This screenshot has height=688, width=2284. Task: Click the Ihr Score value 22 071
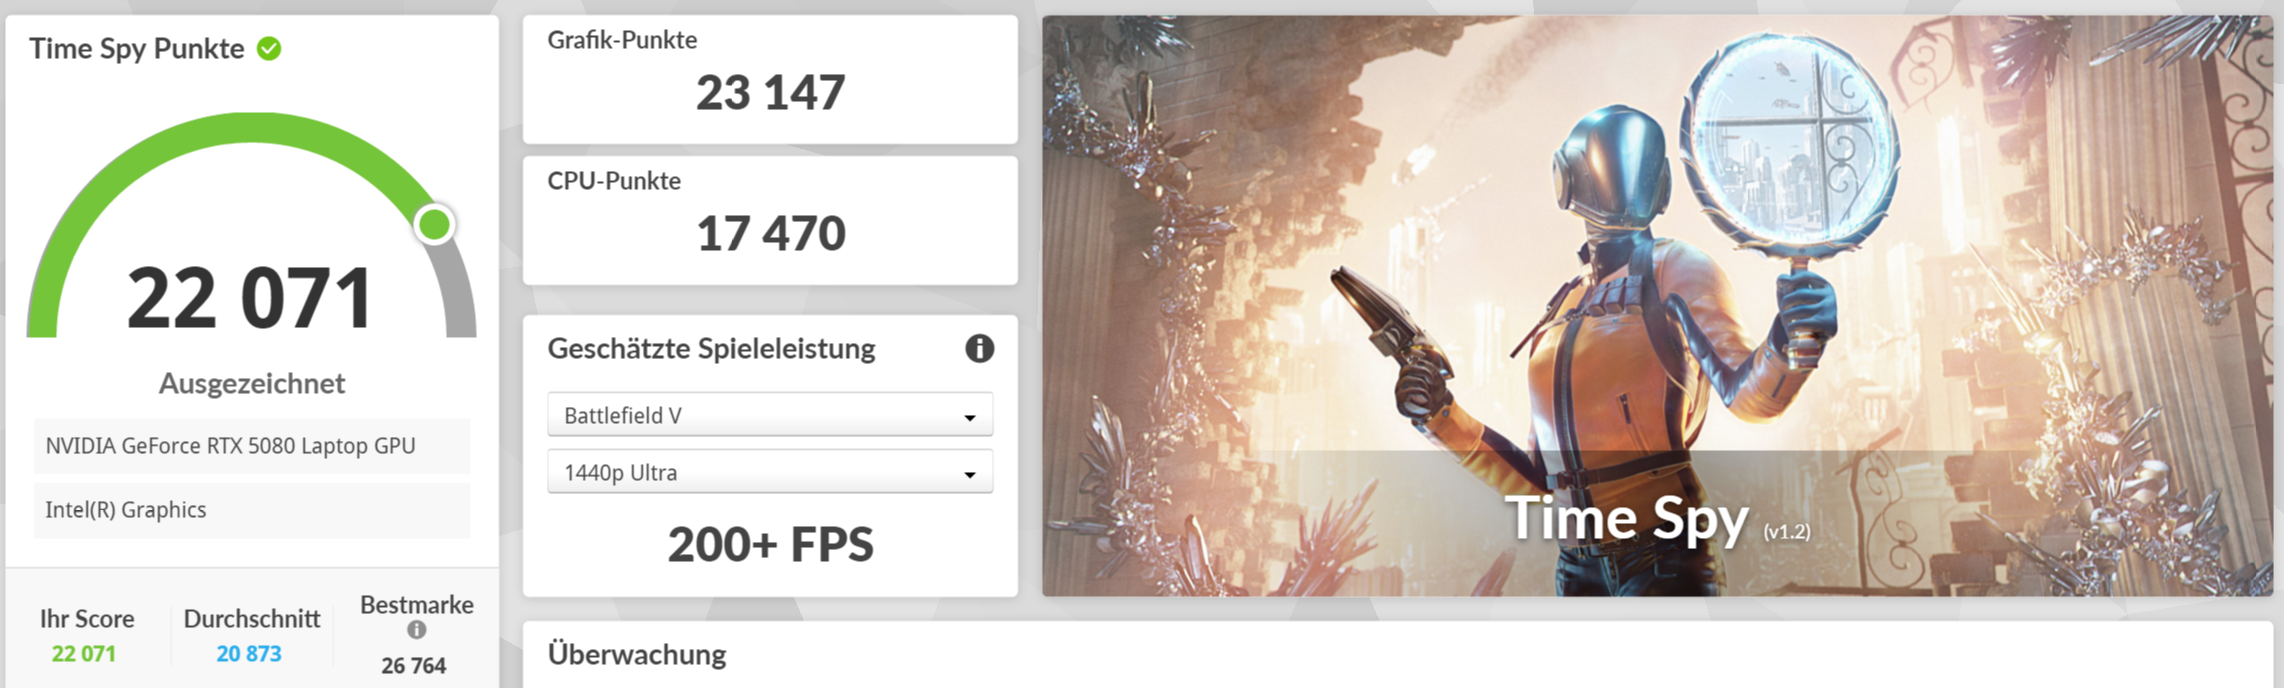point(84,654)
